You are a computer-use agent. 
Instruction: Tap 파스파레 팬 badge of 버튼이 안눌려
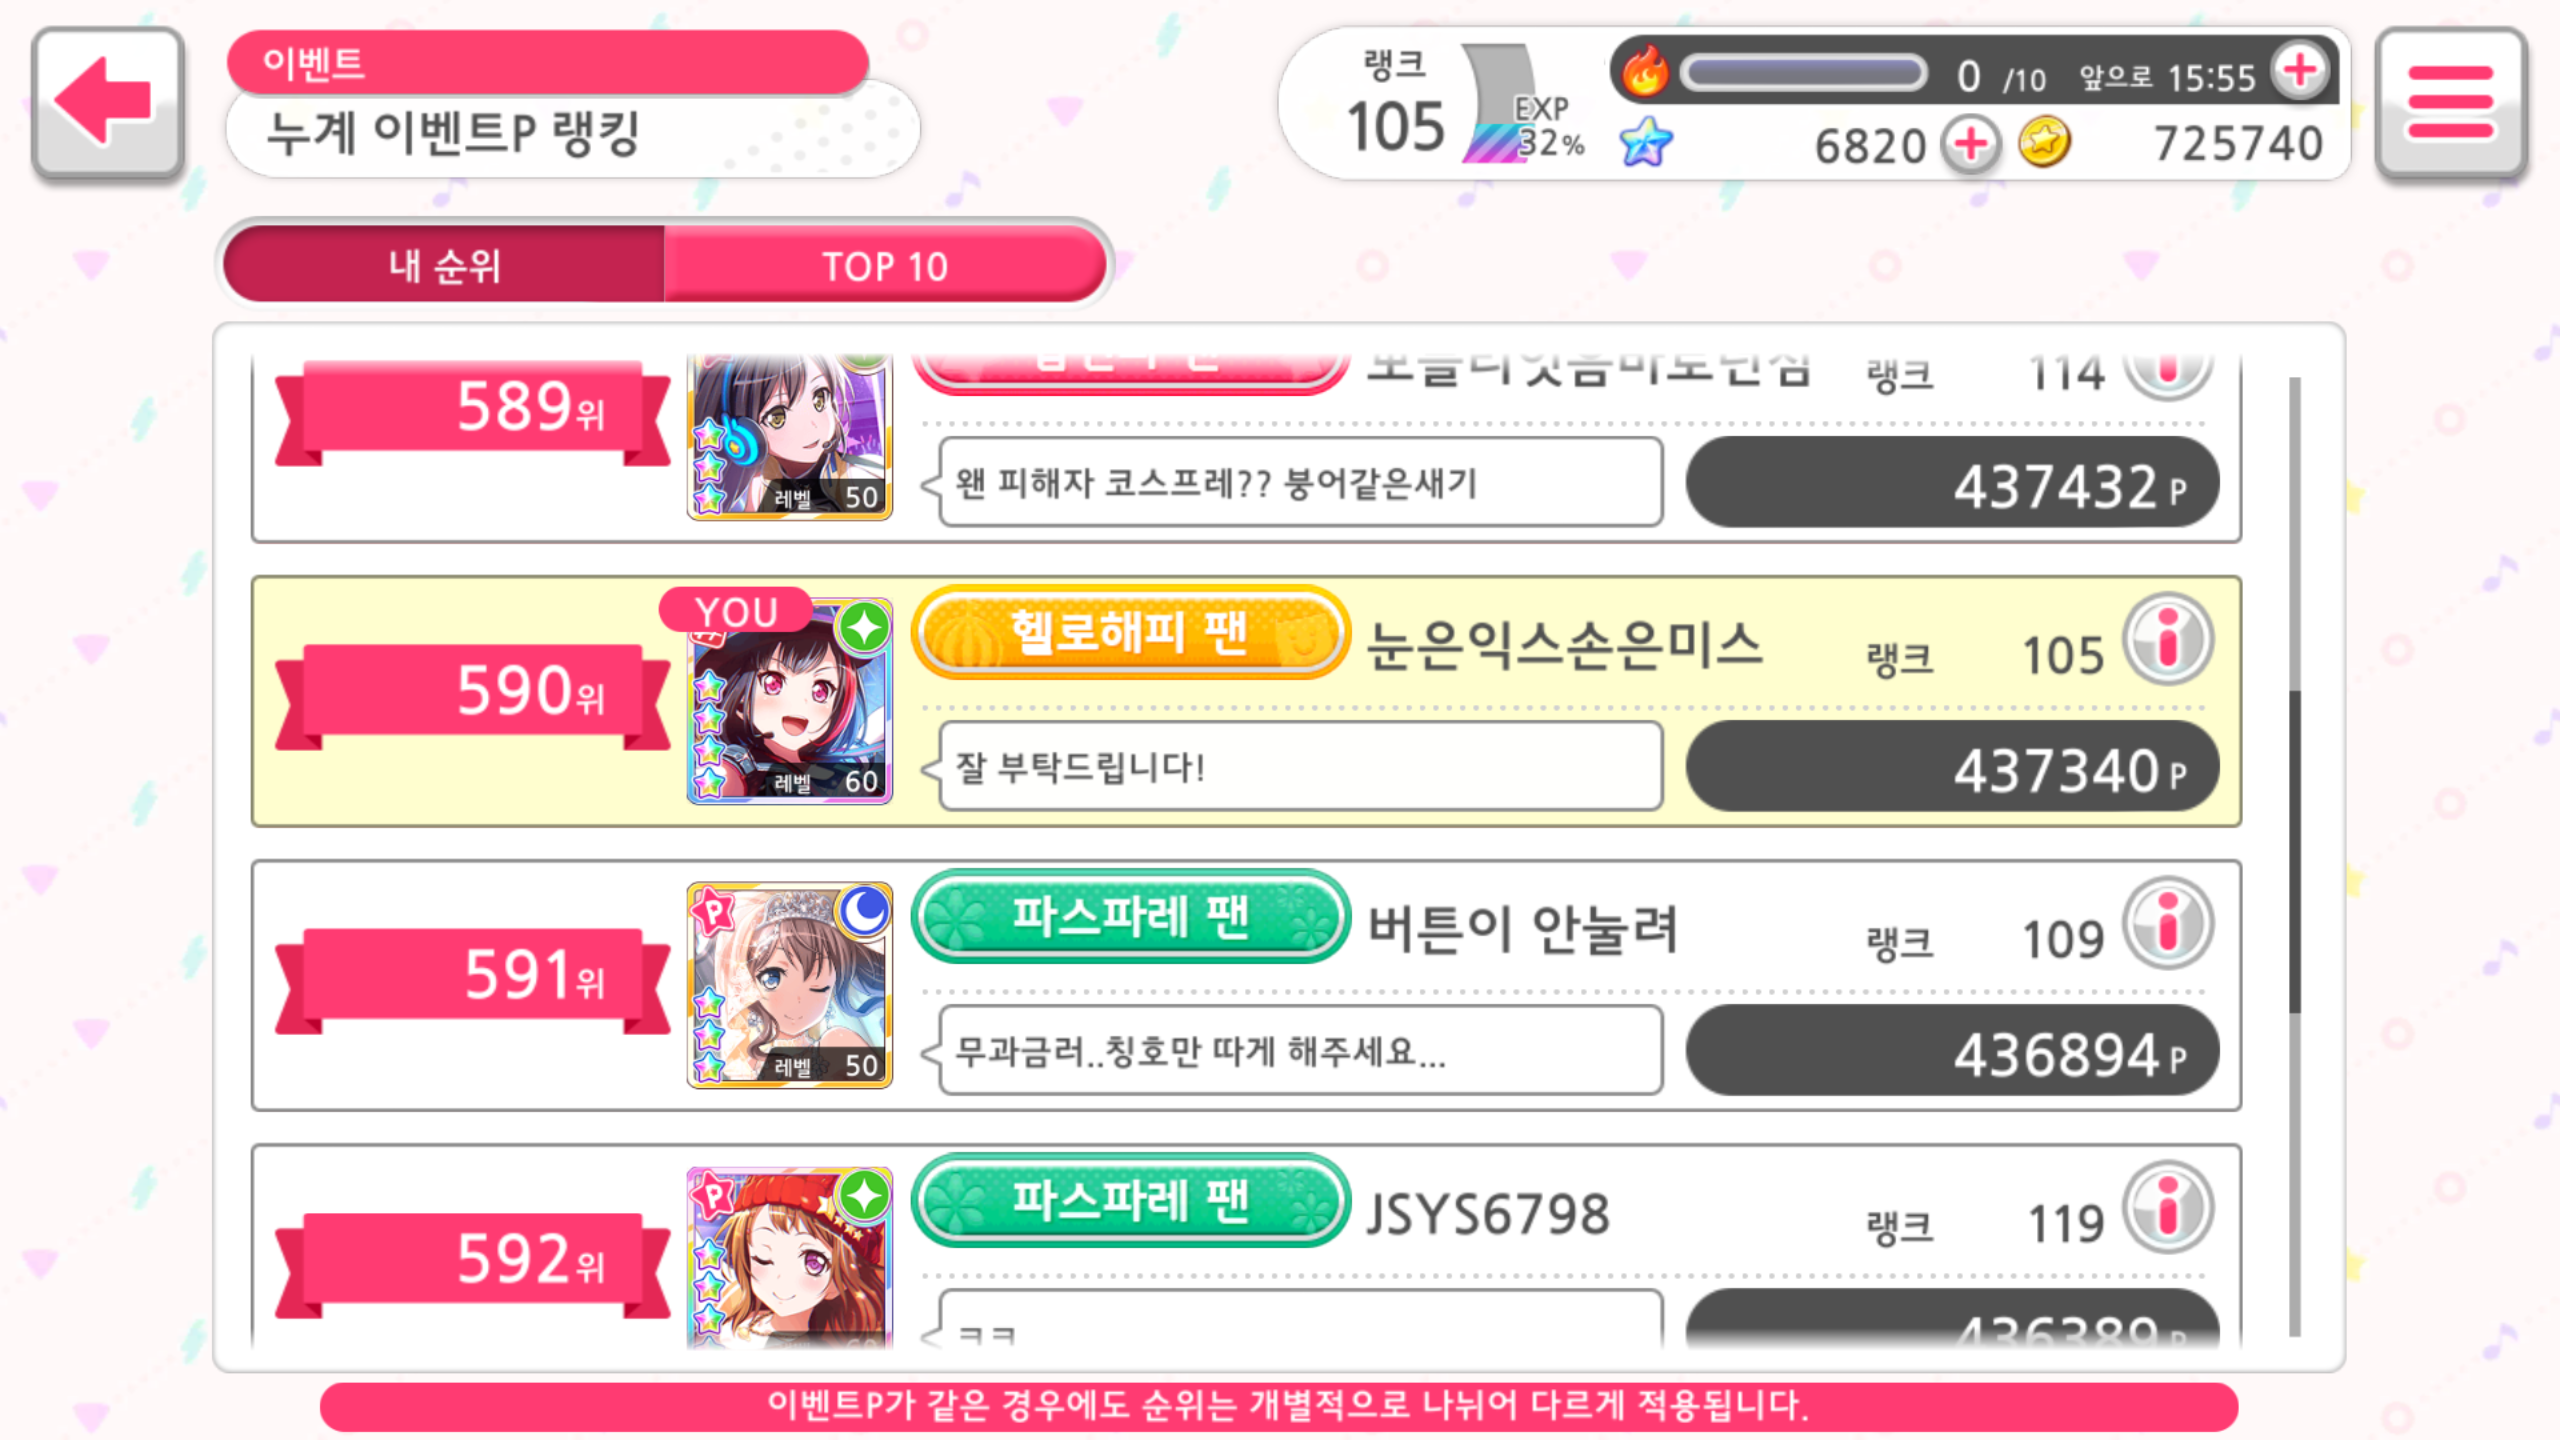1131,916
